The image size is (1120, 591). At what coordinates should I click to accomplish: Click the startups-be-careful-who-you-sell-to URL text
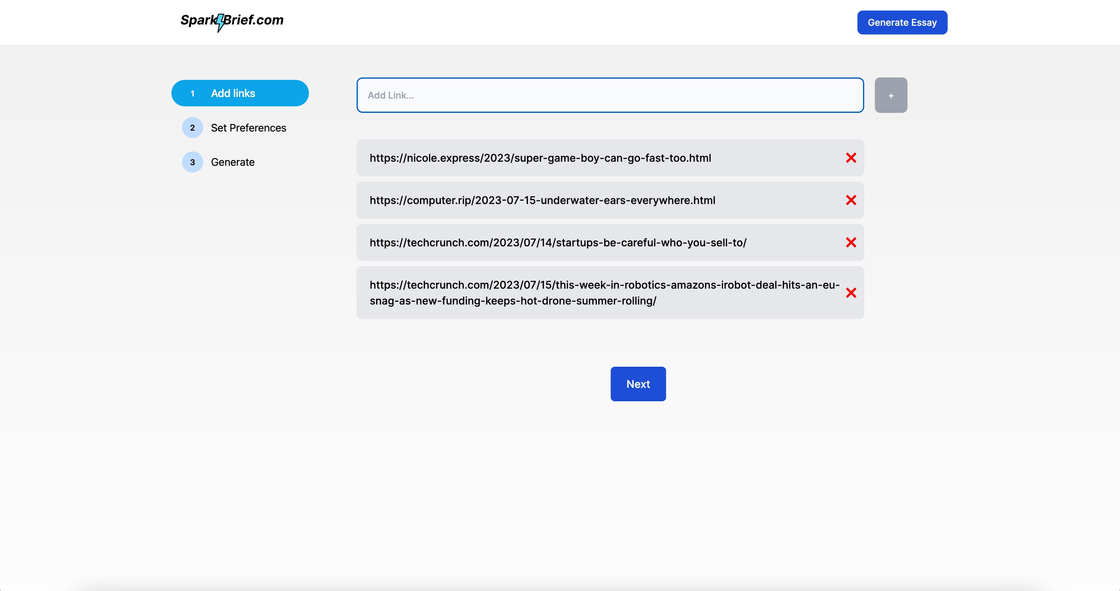coord(557,242)
